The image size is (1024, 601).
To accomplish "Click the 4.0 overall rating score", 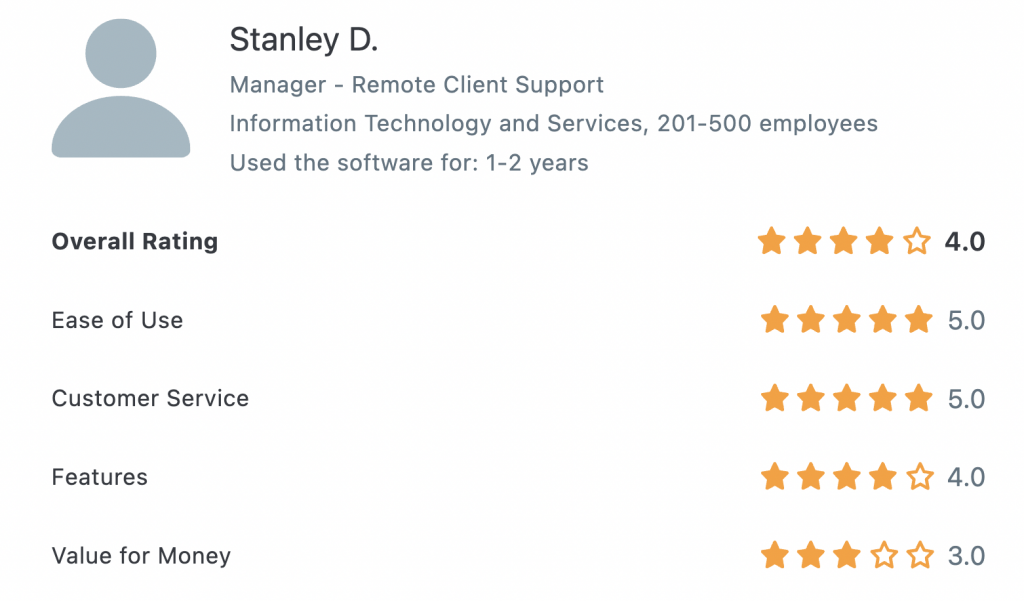I will coord(965,242).
